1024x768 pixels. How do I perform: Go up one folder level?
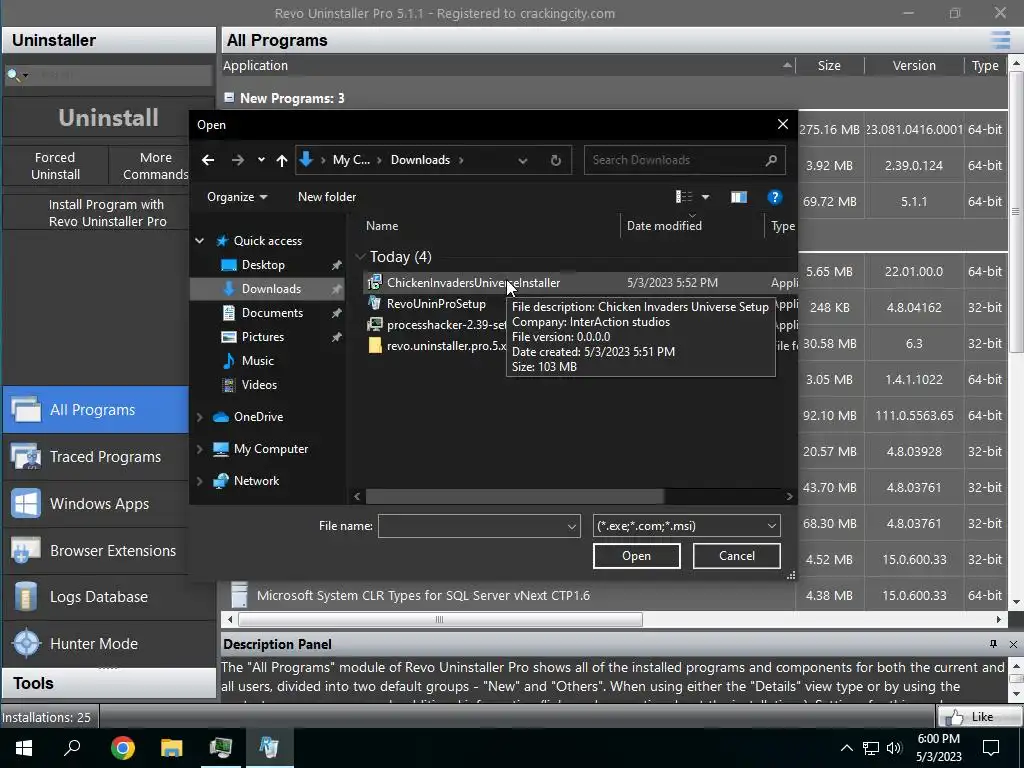[281, 160]
